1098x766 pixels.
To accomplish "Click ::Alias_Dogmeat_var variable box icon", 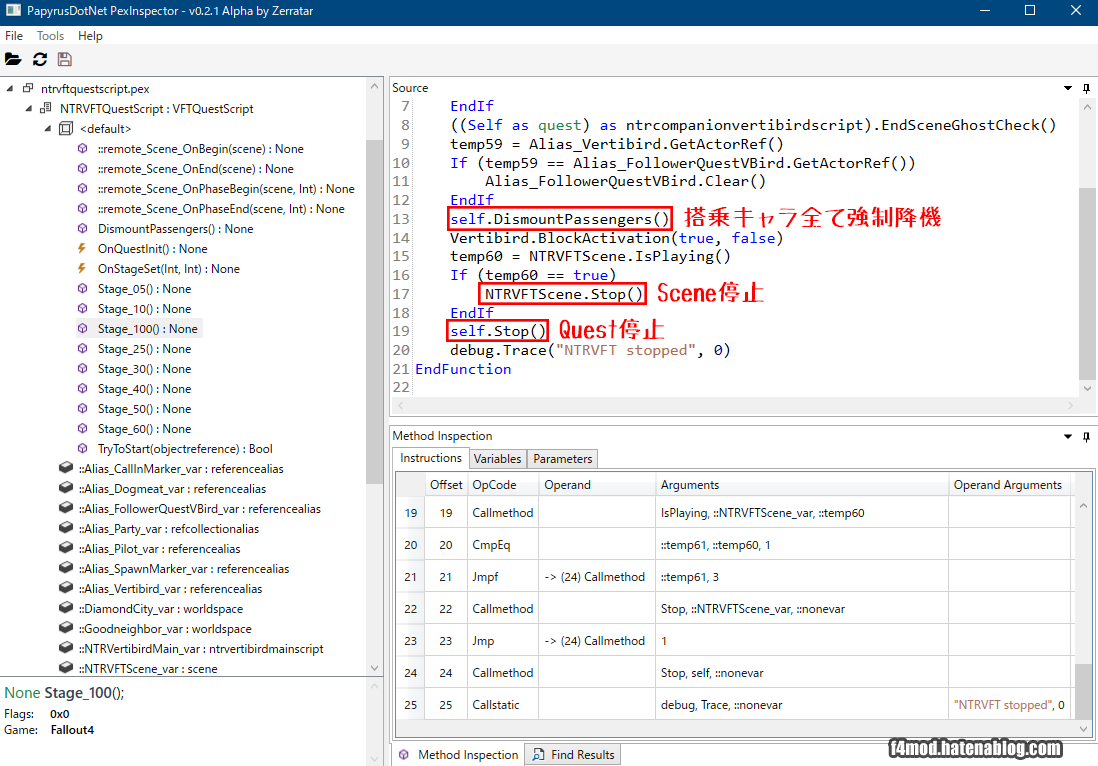I will coord(66,487).
